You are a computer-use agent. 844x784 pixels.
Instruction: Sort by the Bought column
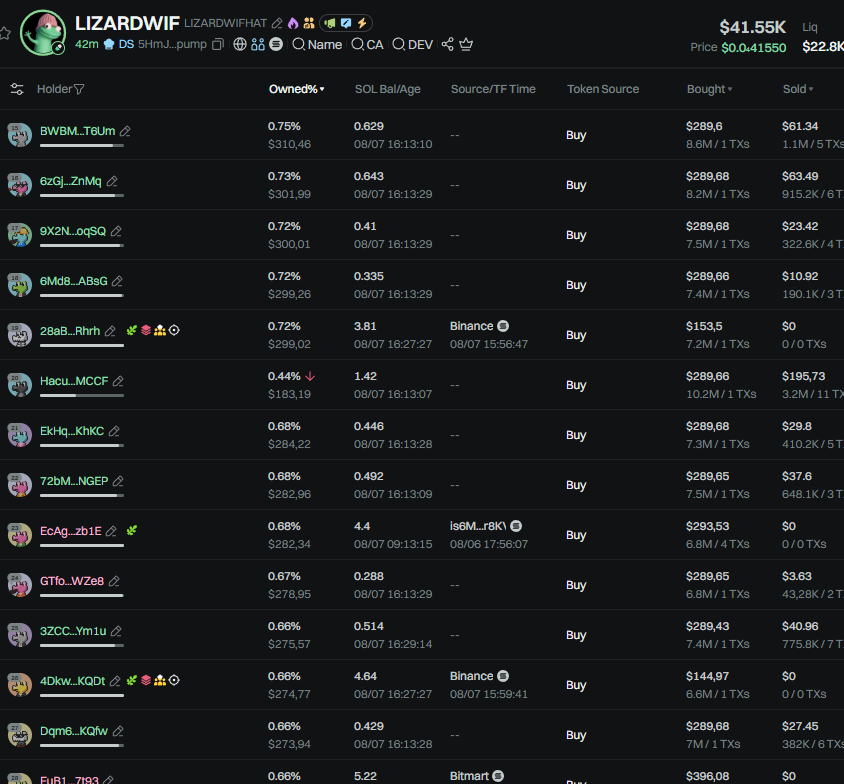(x=709, y=89)
